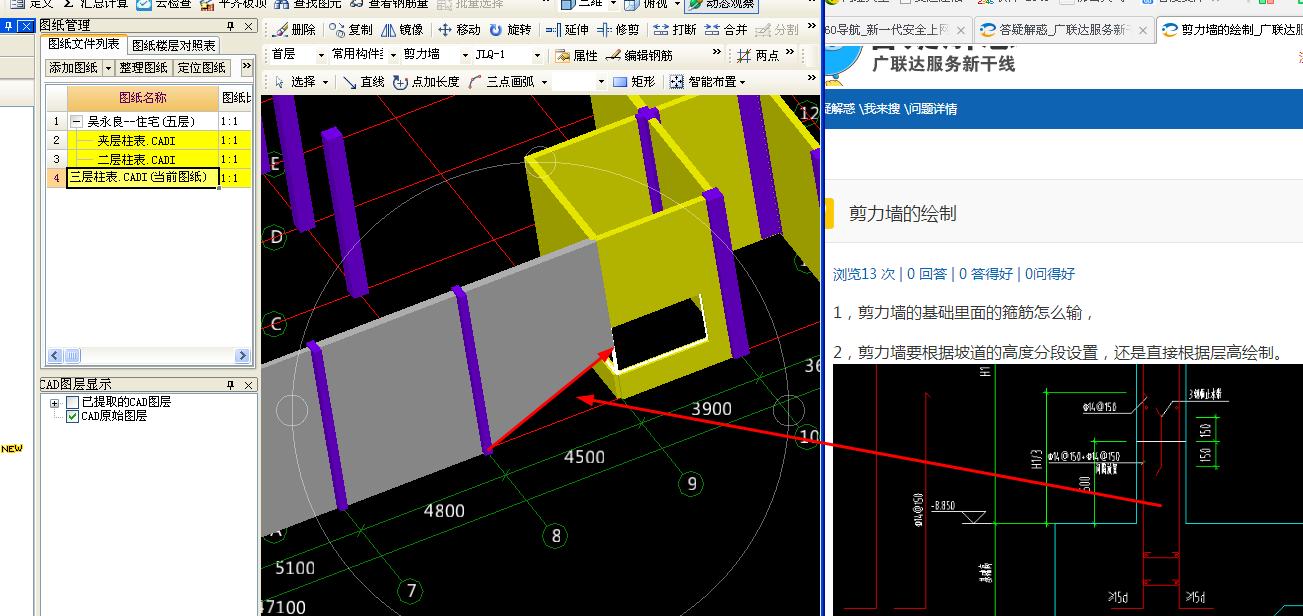The height and width of the screenshot is (616, 1303).
Task: Choose the 移动 (move) tool
Action: pyautogui.click(x=459, y=30)
